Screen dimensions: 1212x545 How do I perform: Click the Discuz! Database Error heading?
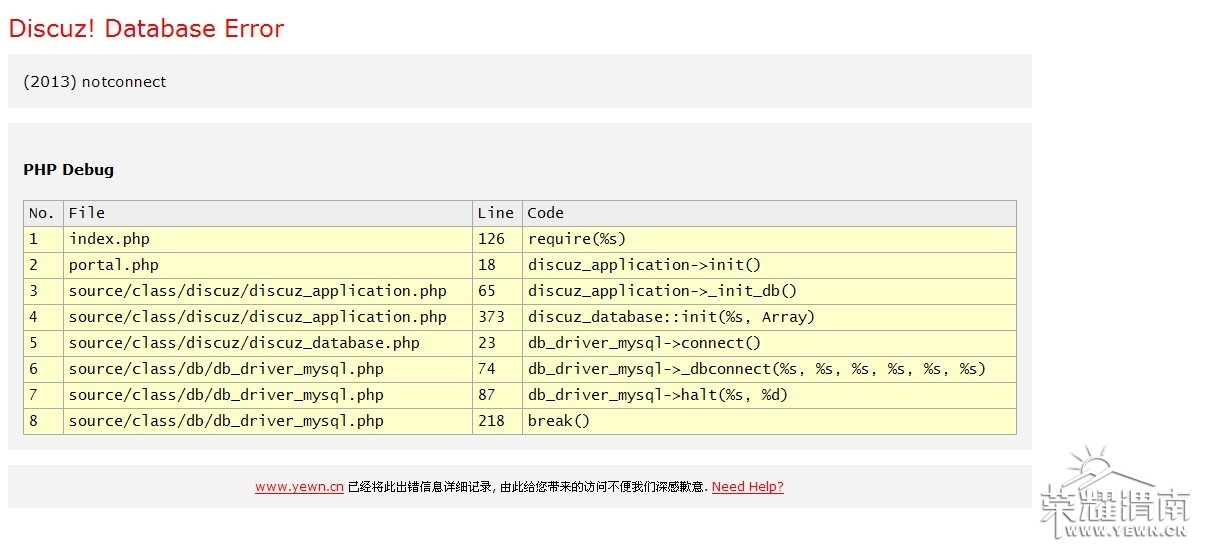tap(146, 29)
